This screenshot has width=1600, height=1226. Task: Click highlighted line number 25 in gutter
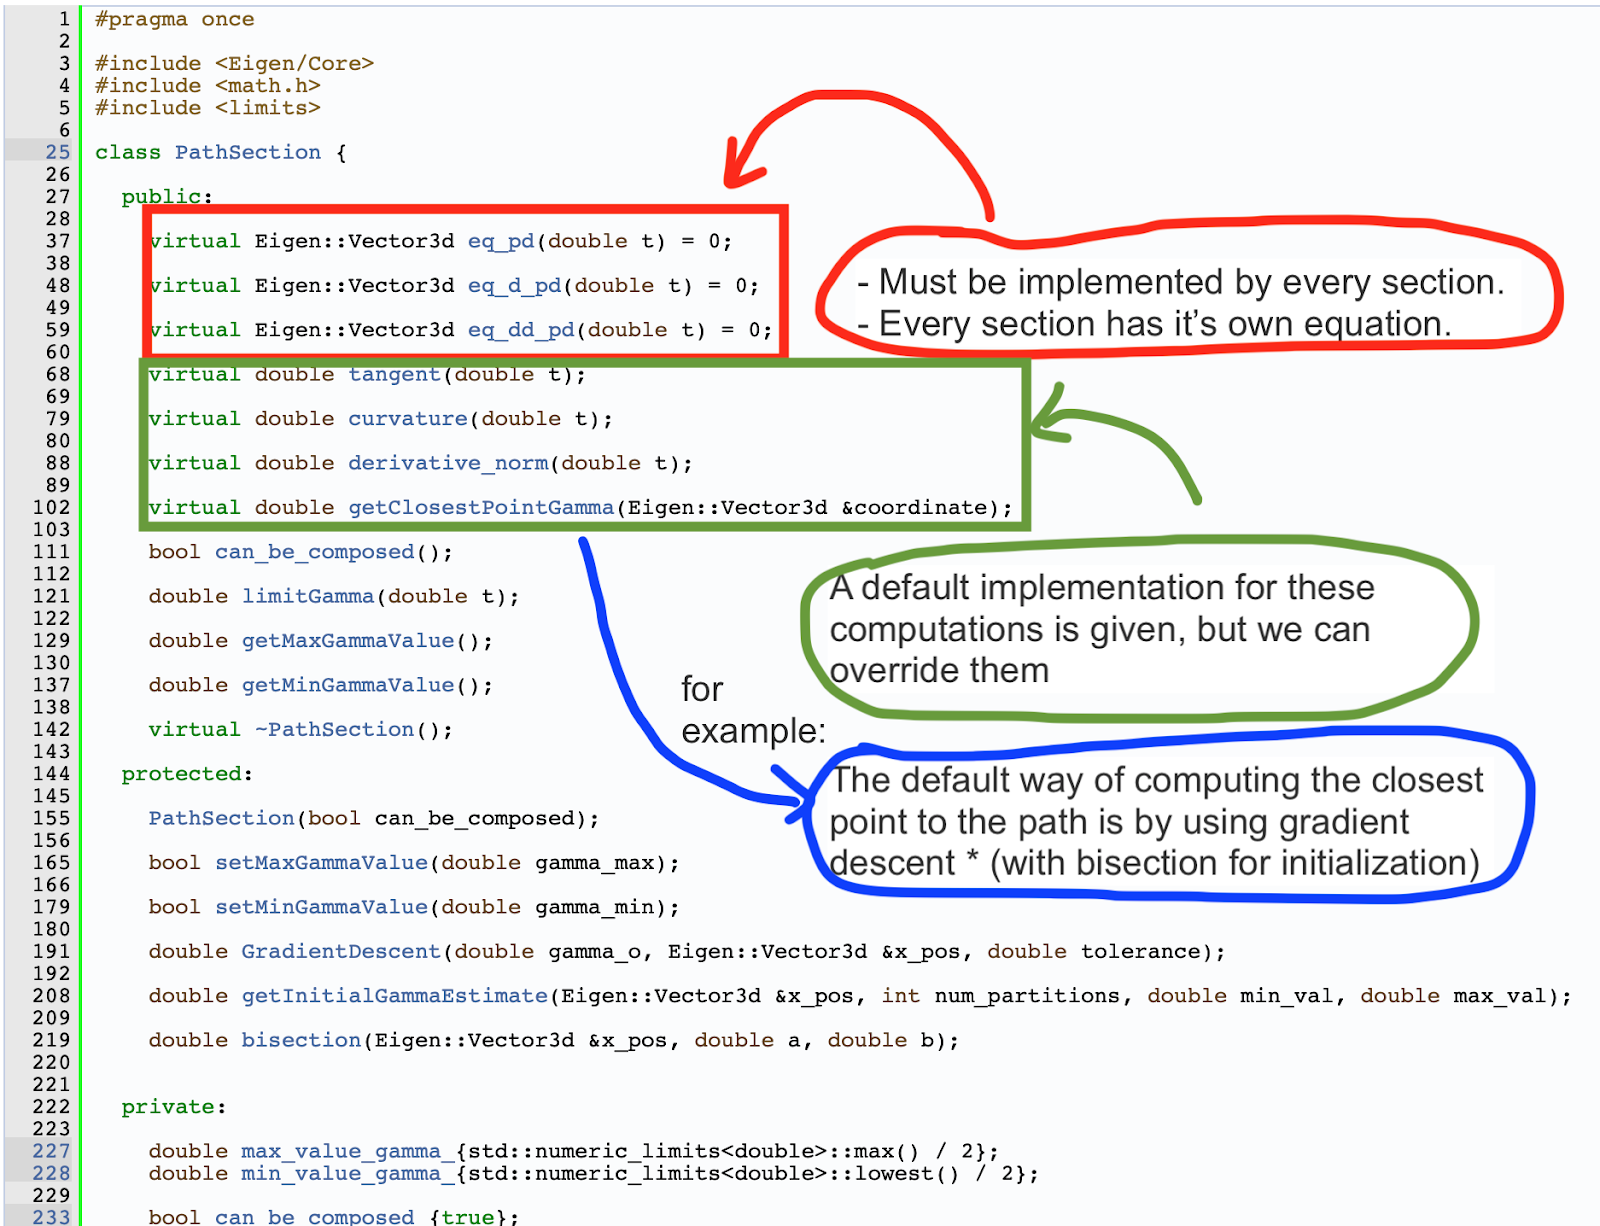point(58,152)
